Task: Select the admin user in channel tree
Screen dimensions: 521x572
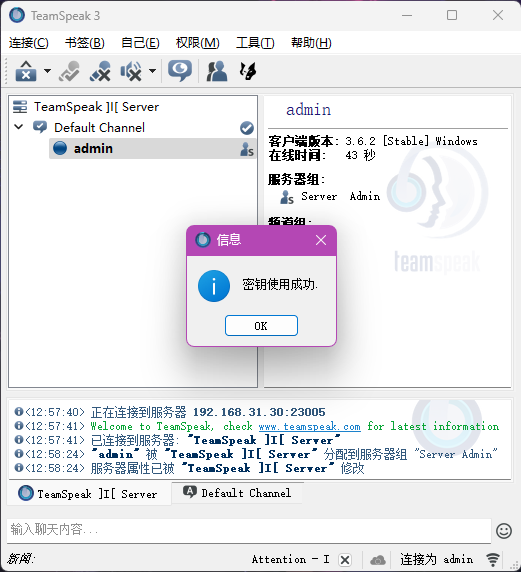Action: click(153, 148)
